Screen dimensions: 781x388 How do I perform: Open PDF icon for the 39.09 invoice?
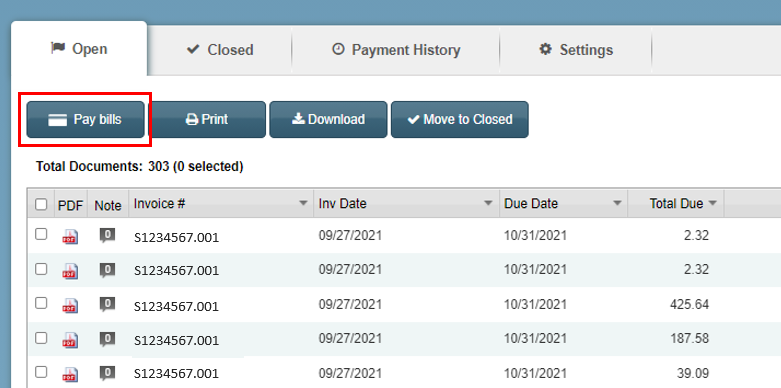pos(70,374)
